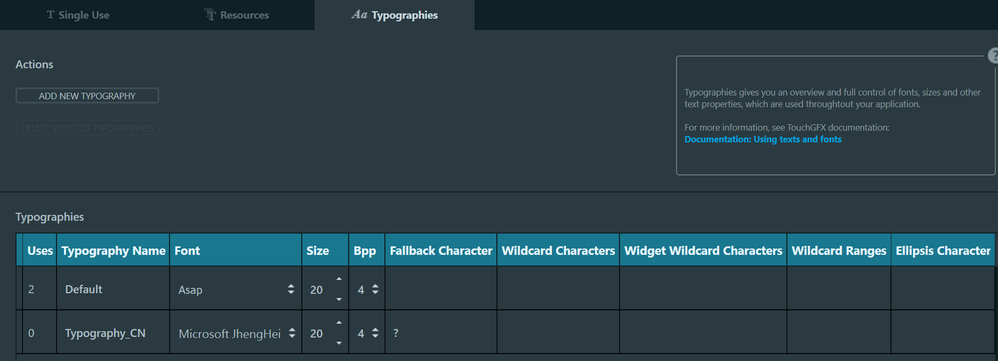This screenshot has width=998, height=361.
Task: Open Bpp dropdown in Default row
Action: click(367, 289)
